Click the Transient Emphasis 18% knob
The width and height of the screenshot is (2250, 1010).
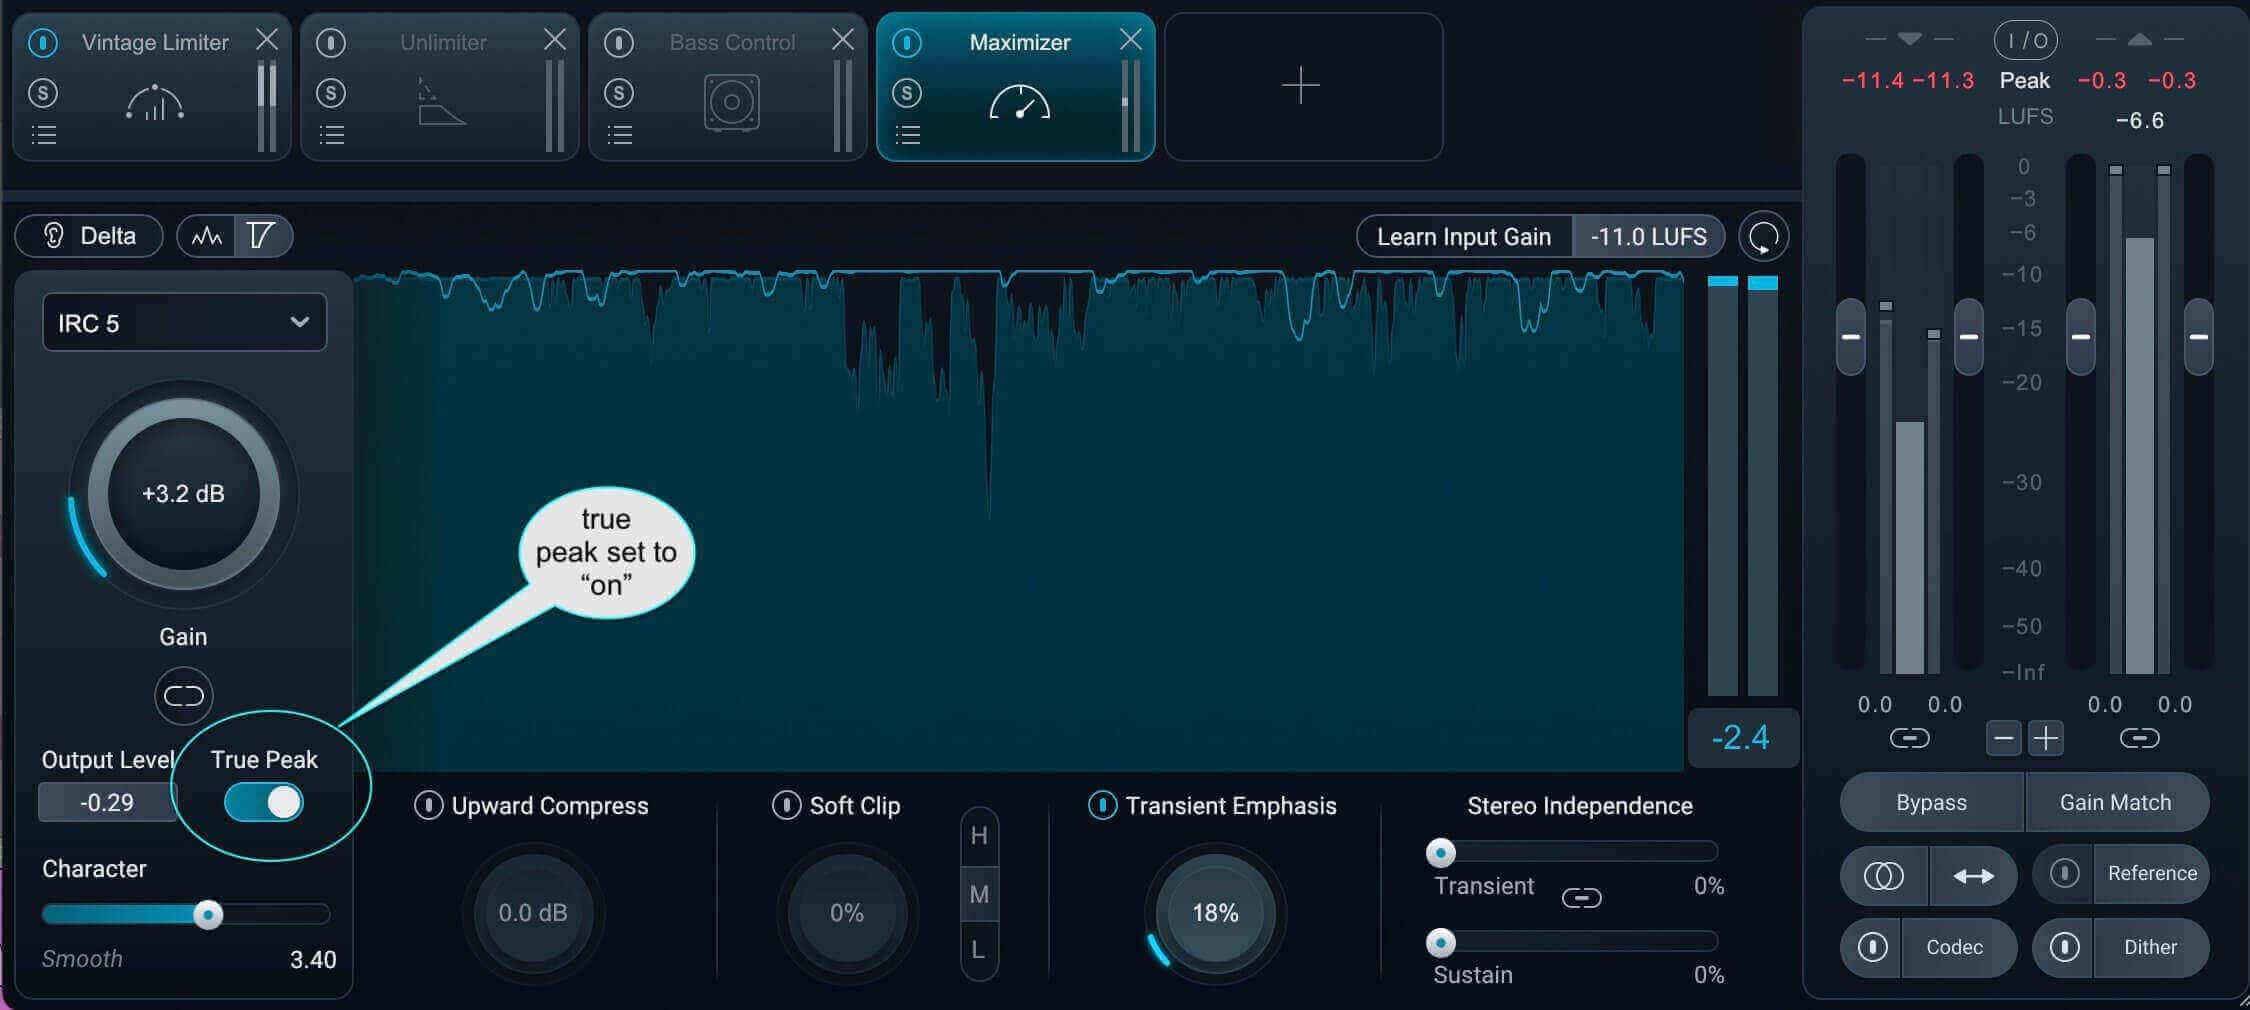click(1215, 913)
